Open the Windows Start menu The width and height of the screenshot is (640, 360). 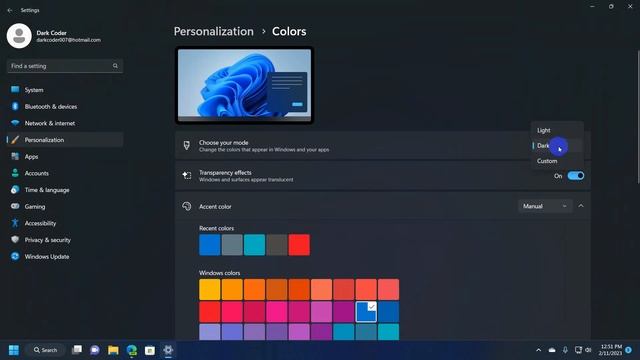coord(13,350)
